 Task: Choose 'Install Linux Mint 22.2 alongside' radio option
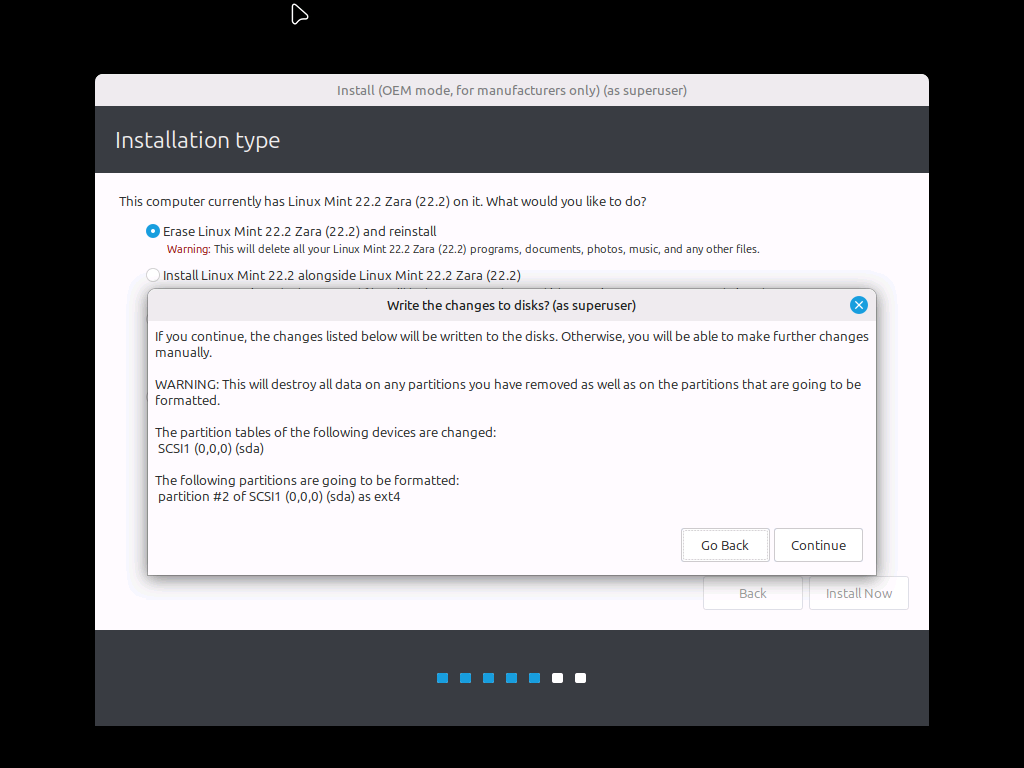(x=153, y=275)
